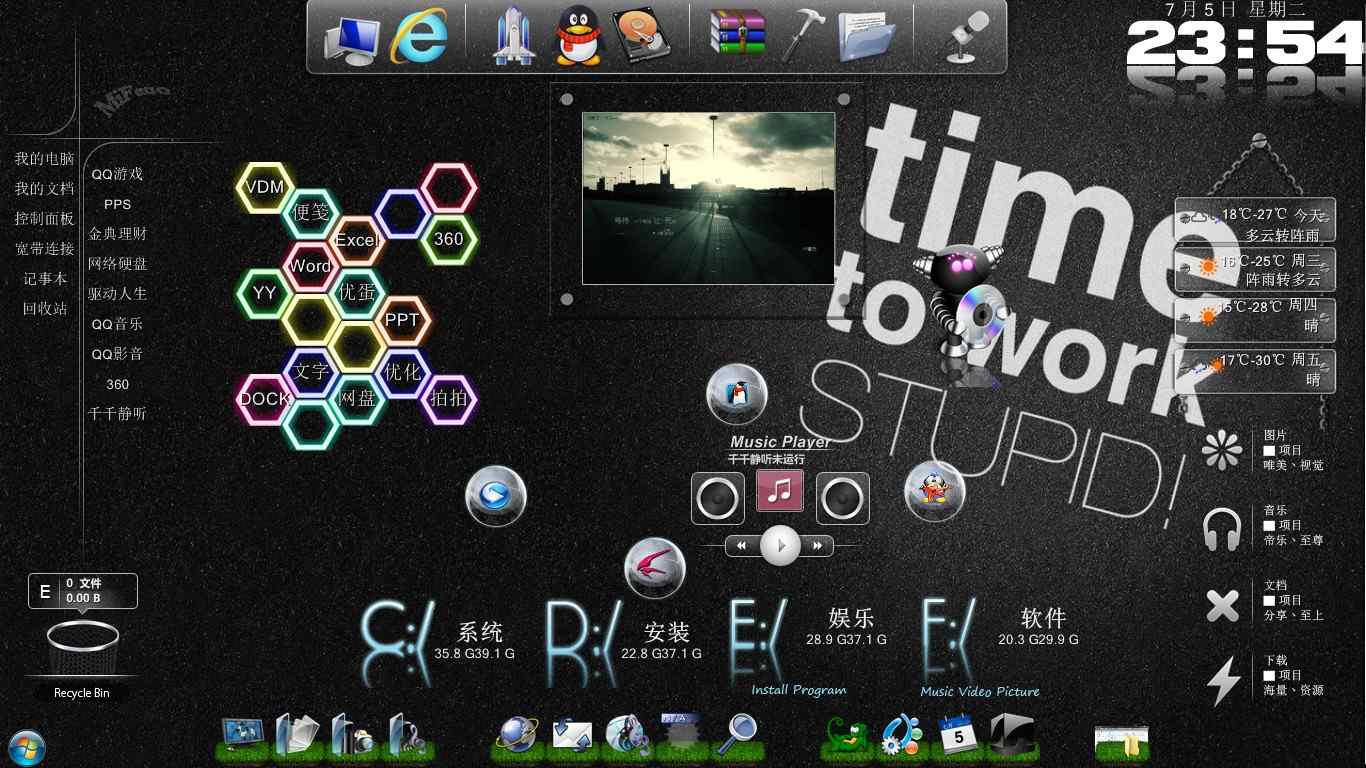Click the landscape photo in the frame
The width and height of the screenshot is (1366, 768).
point(708,198)
